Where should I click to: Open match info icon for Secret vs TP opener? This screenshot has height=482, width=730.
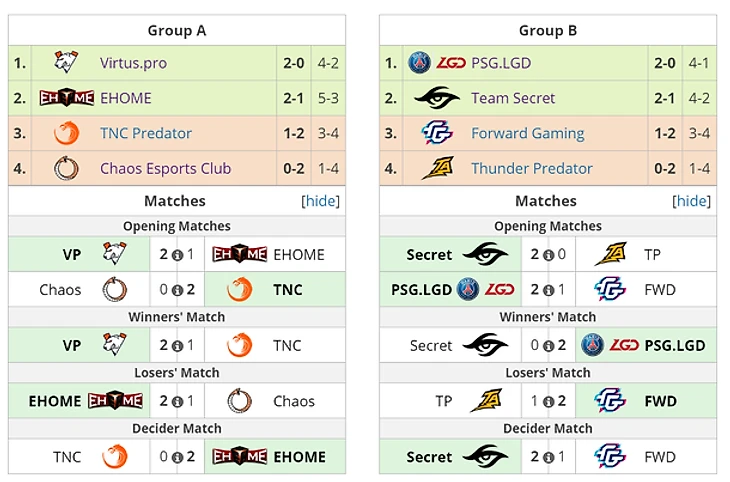click(x=548, y=255)
